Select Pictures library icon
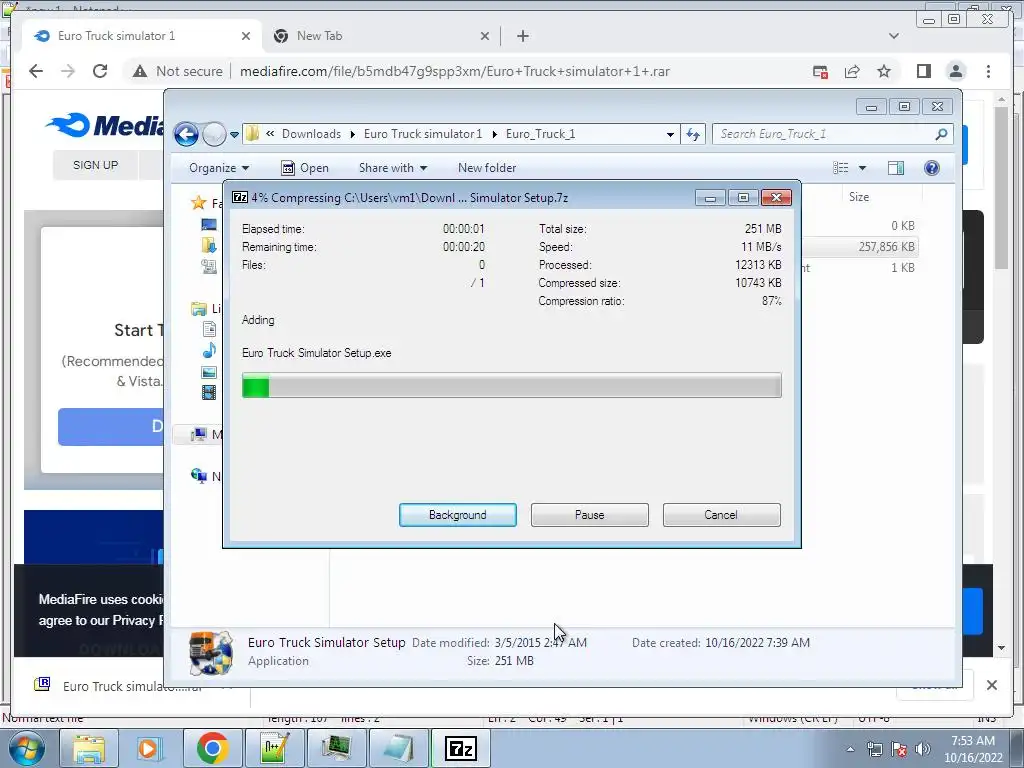The height and width of the screenshot is (768, 1024). point(209,372)
